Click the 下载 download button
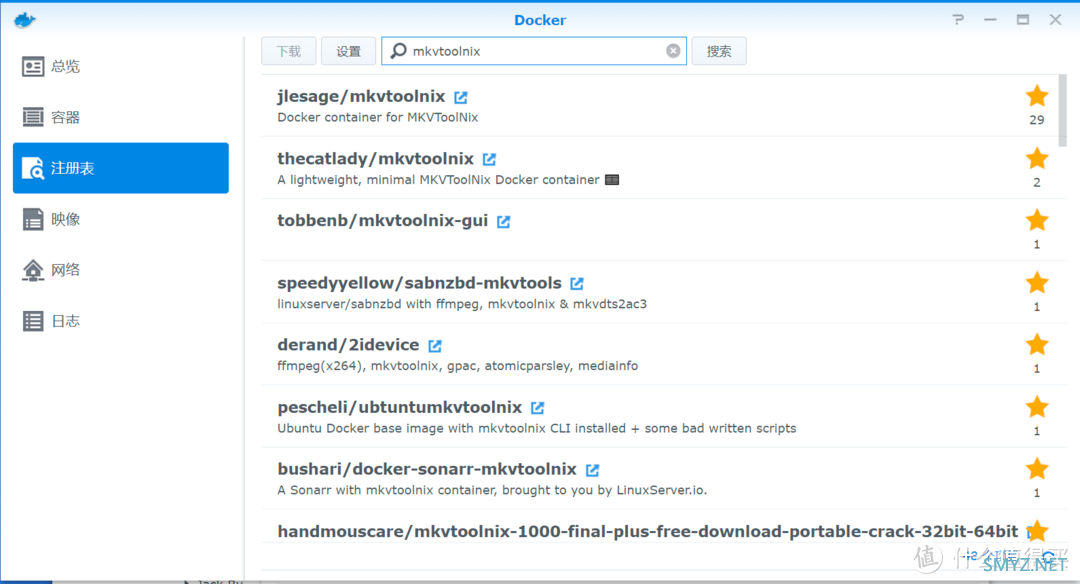 [x=289, y=51]
